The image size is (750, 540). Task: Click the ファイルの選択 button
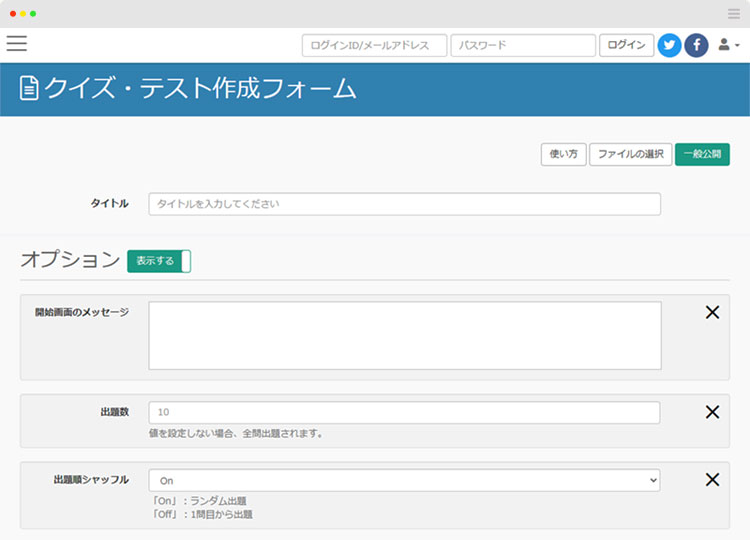pos(630,154)
